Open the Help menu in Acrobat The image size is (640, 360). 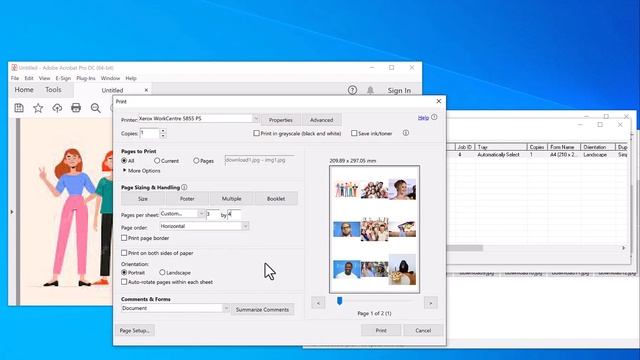131,78
